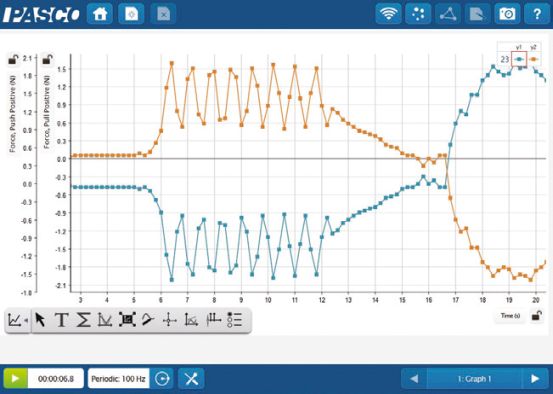The image size is (553, 394).
Task: Choose the arrow selection tool
Action: pos(40,320)
